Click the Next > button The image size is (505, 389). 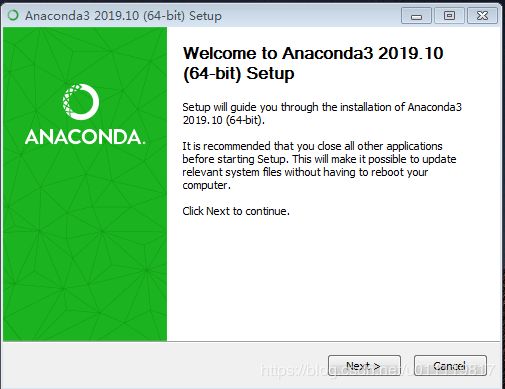tap(364, 365)
